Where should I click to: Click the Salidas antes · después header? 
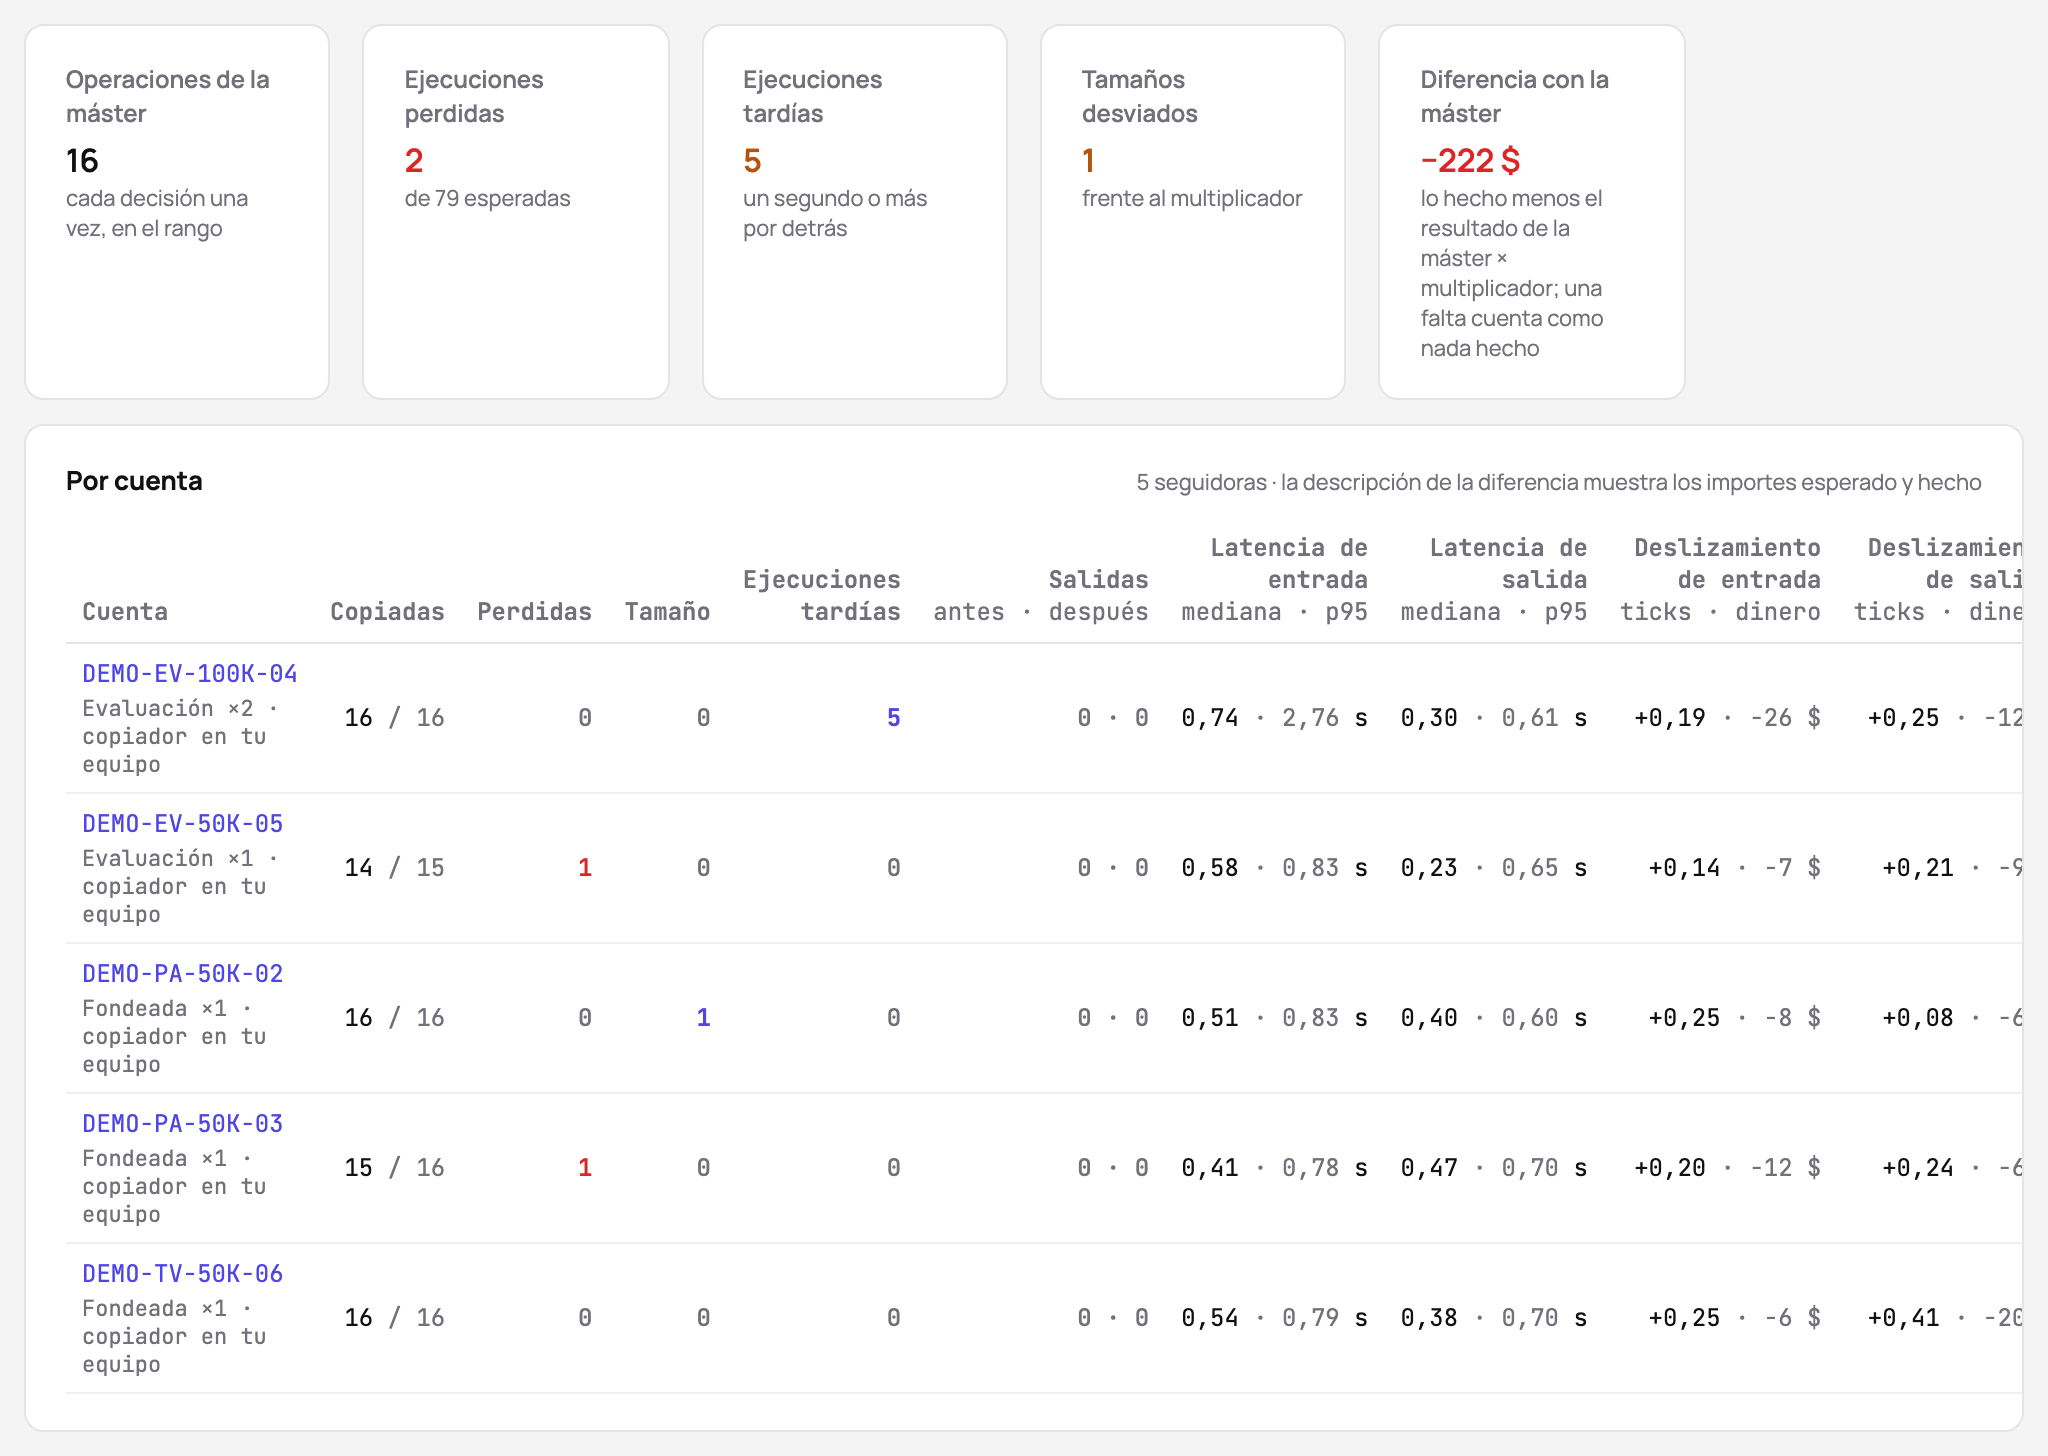1041,596
